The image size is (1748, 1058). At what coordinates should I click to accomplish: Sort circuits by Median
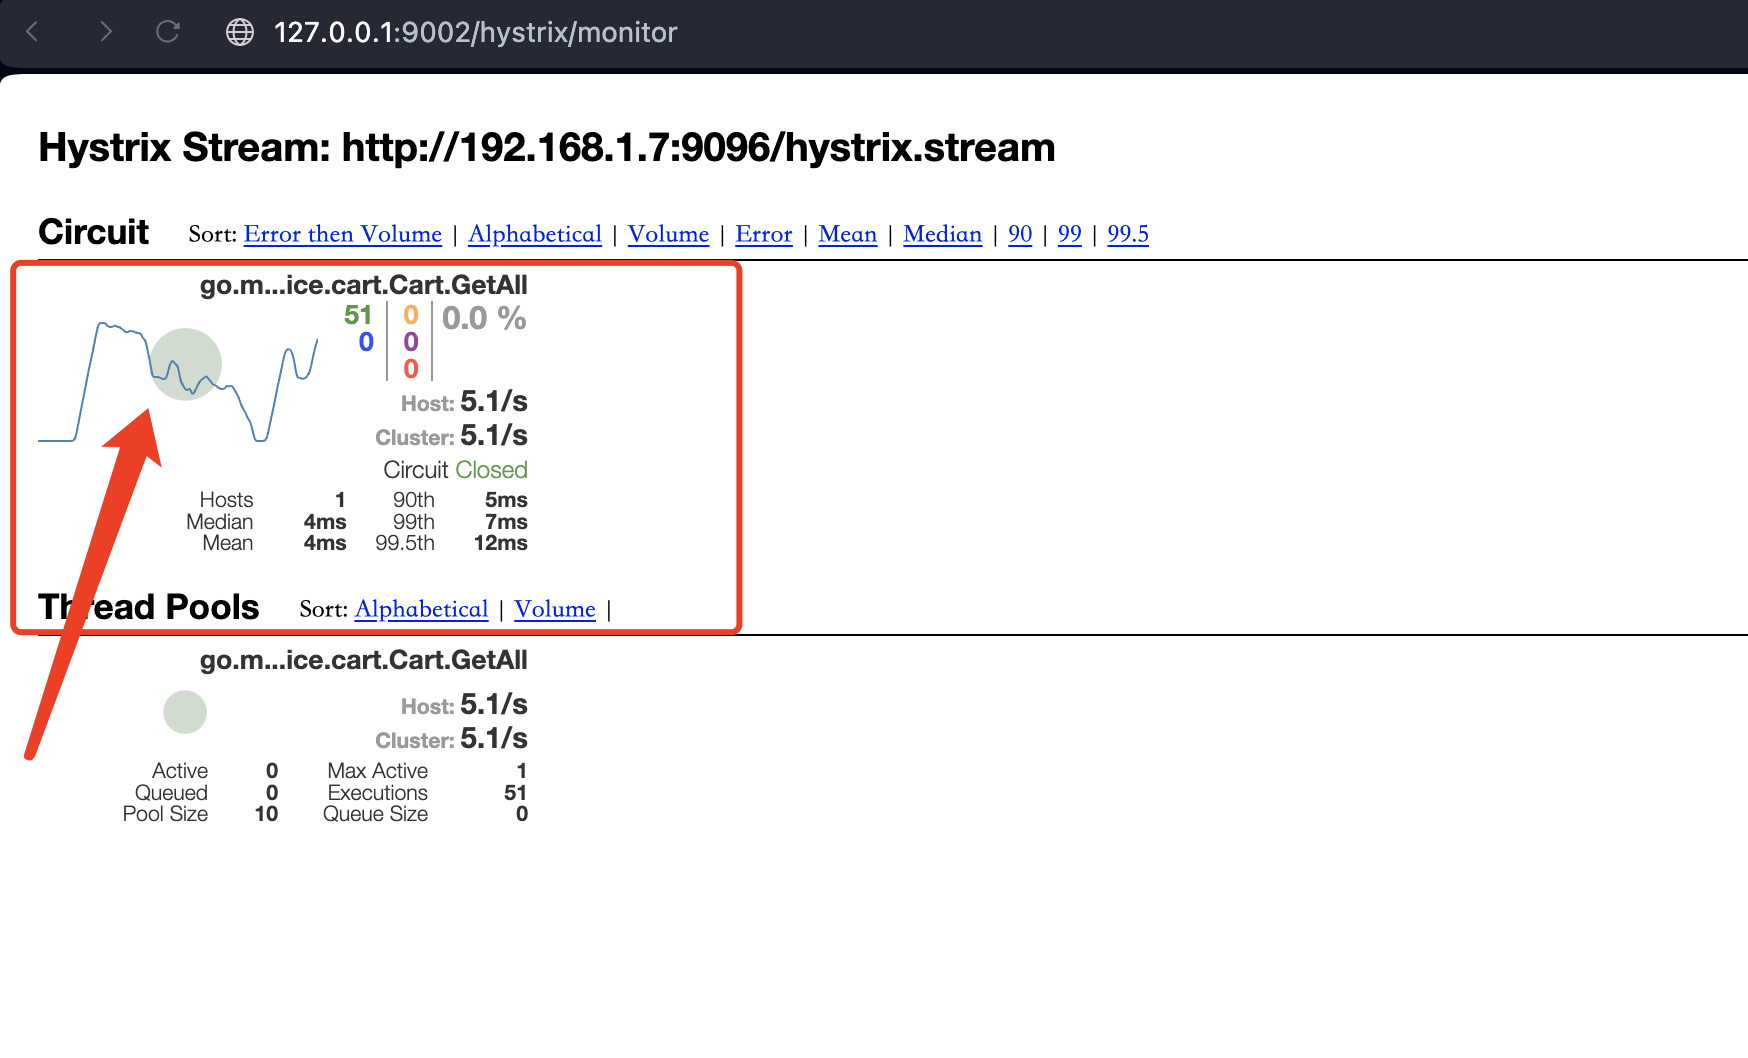[x=942, y=234]
